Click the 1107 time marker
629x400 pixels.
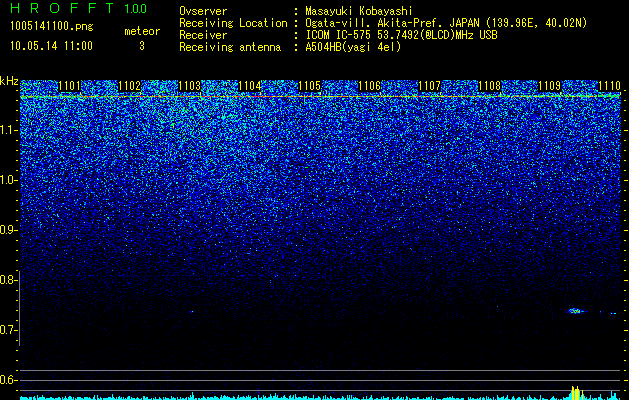[430, 86]
